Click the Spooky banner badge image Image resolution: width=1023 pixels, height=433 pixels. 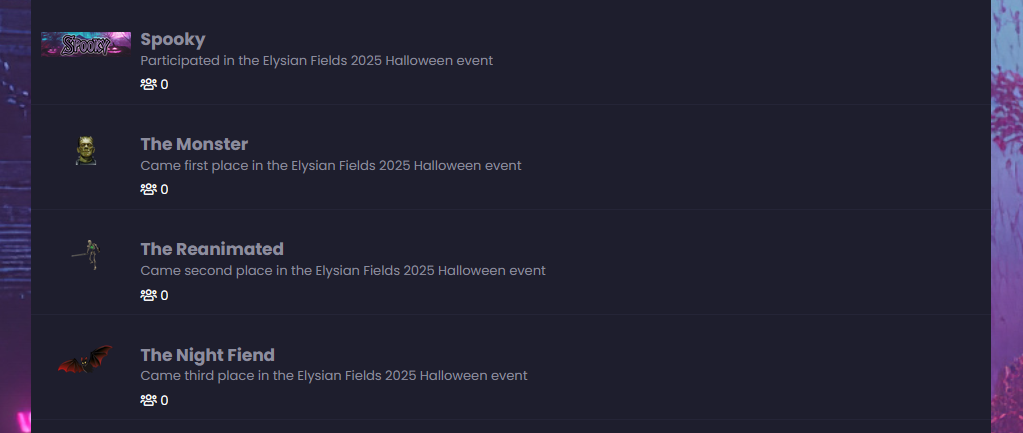click(86, 44)
